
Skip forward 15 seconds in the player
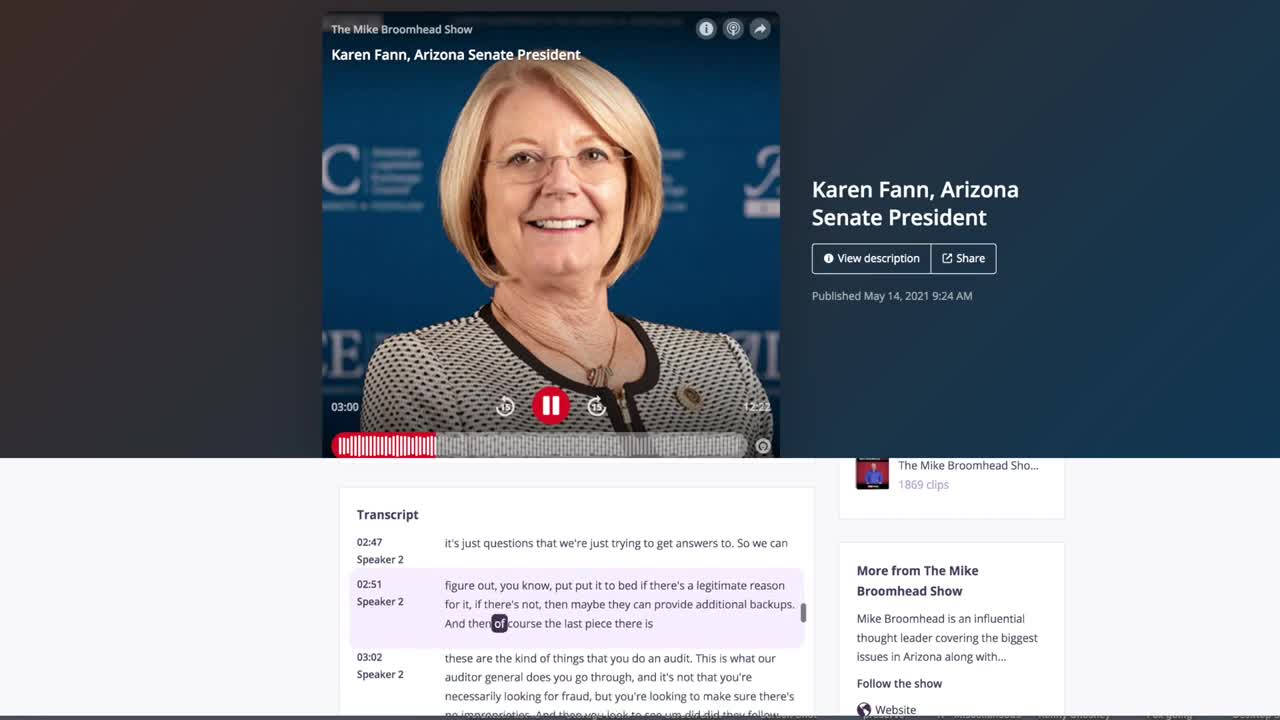[x=597, y=406]
